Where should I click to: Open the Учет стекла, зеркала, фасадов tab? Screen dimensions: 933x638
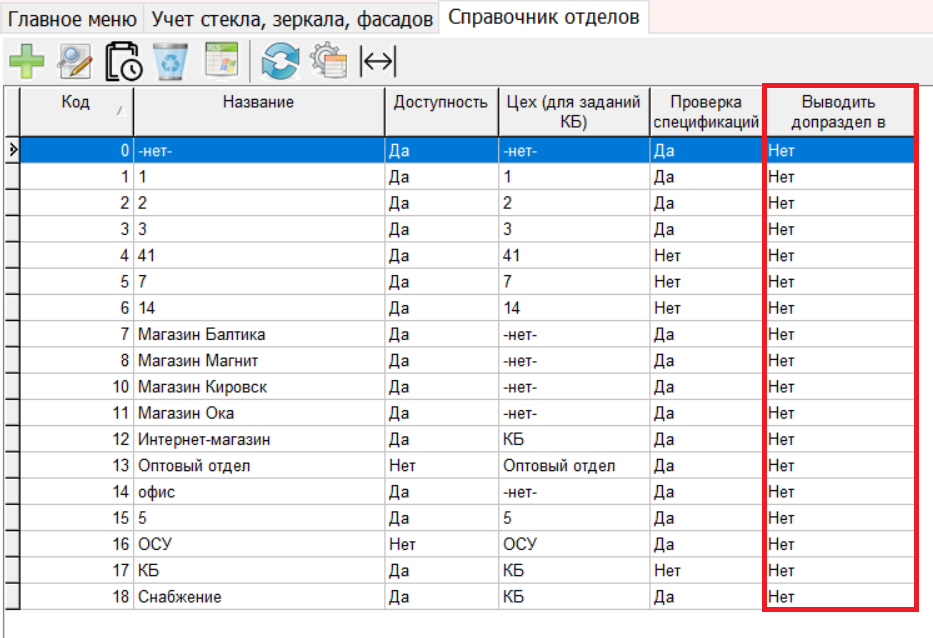293,18
